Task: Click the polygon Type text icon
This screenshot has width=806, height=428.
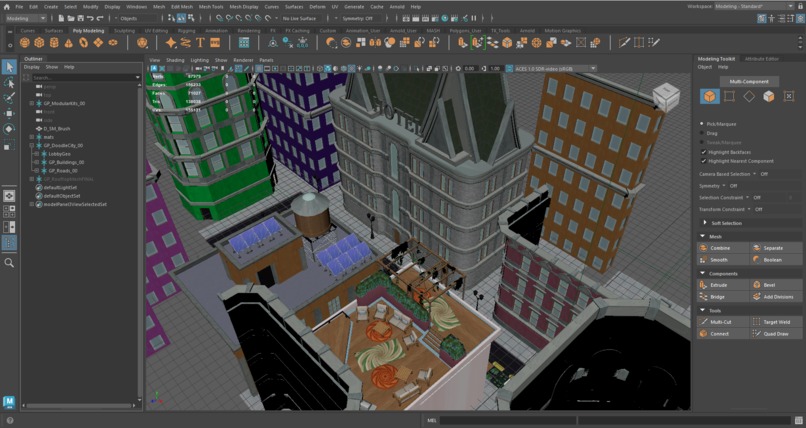Action: tap(200, 43)
